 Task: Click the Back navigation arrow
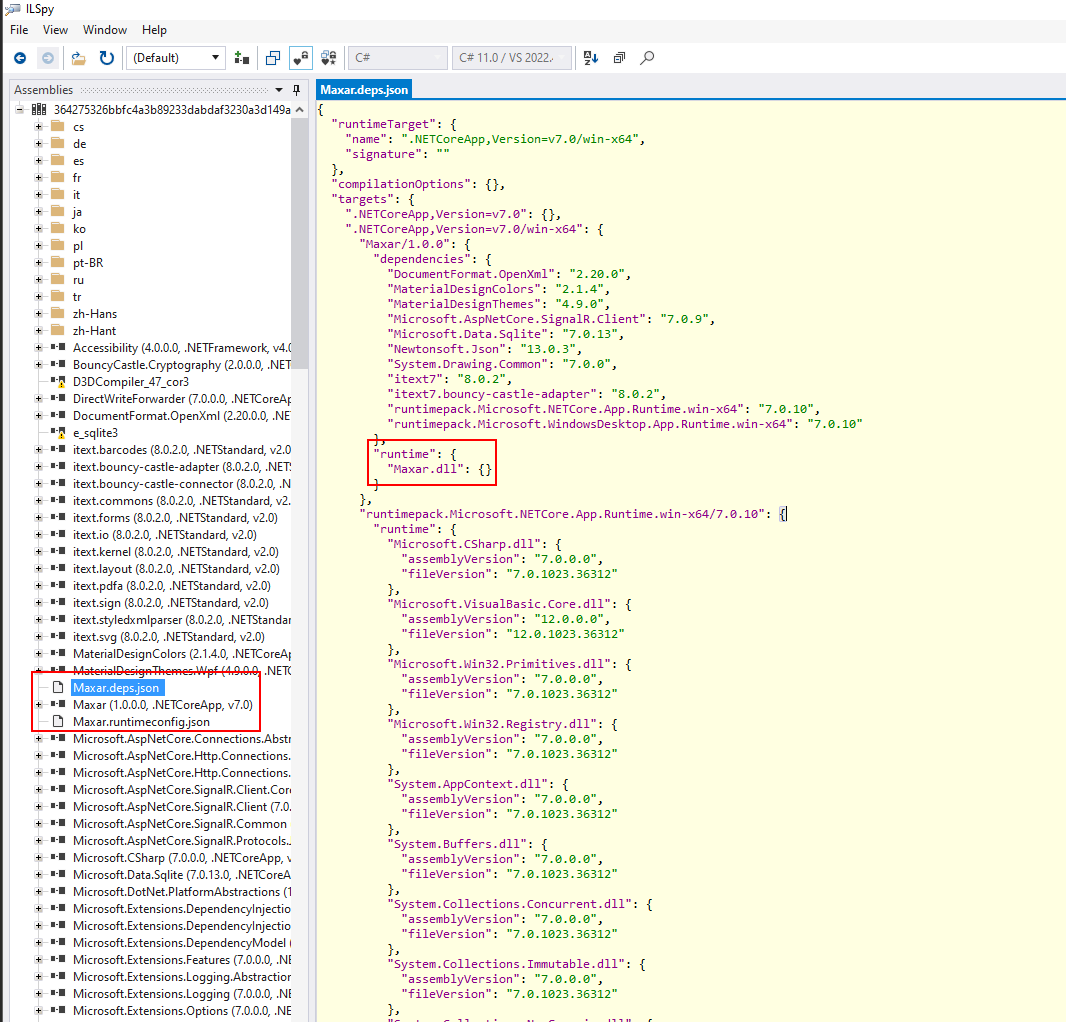coord(19,58)
